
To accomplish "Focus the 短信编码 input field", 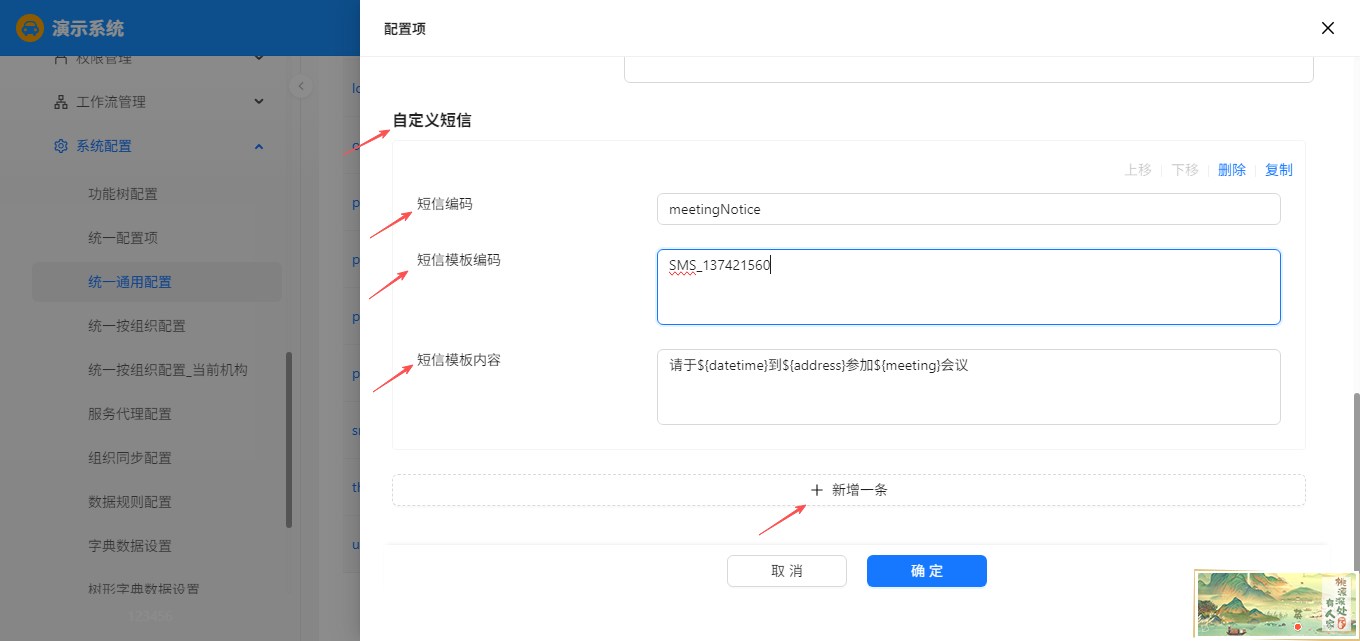I will click(x=968, y=209).
